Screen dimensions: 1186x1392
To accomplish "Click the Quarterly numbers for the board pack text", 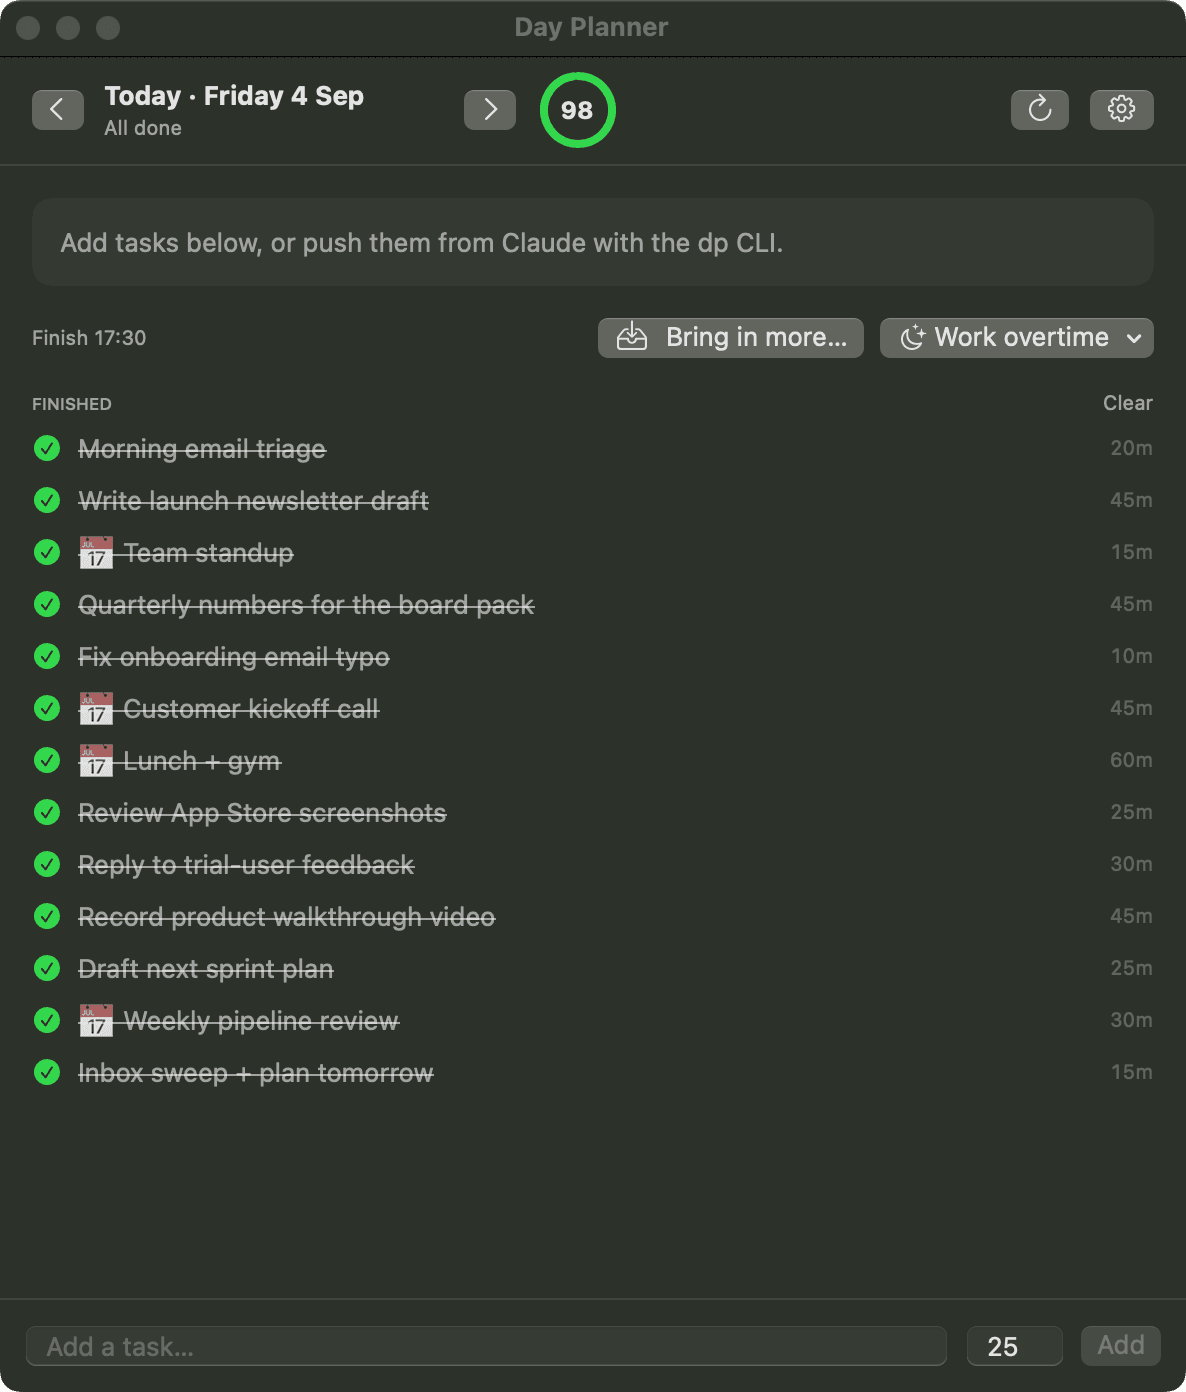I will point(306,605).
